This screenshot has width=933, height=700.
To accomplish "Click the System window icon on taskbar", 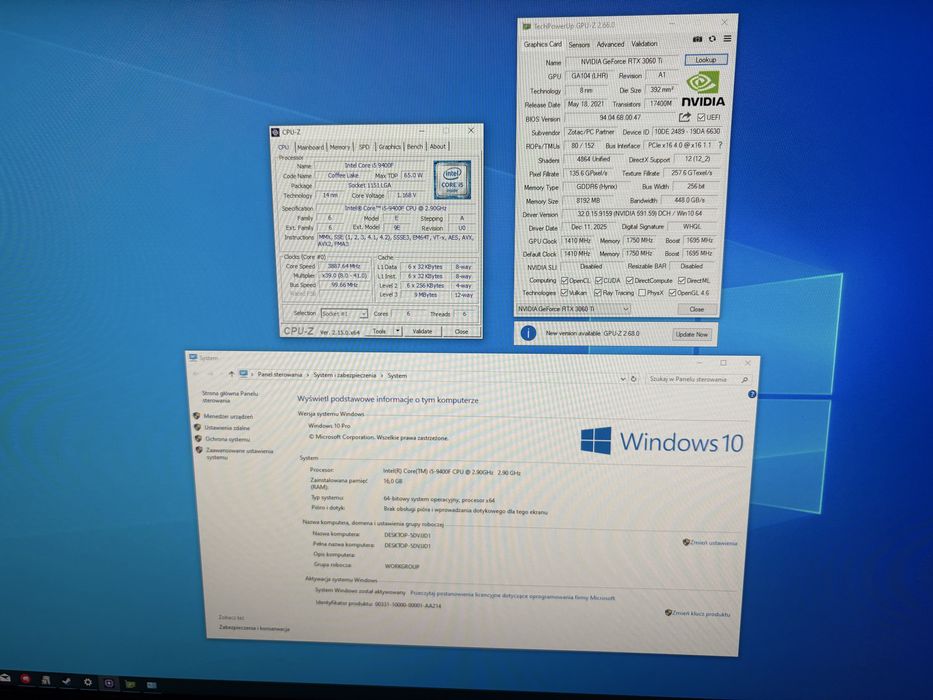I will coord(151,685).
